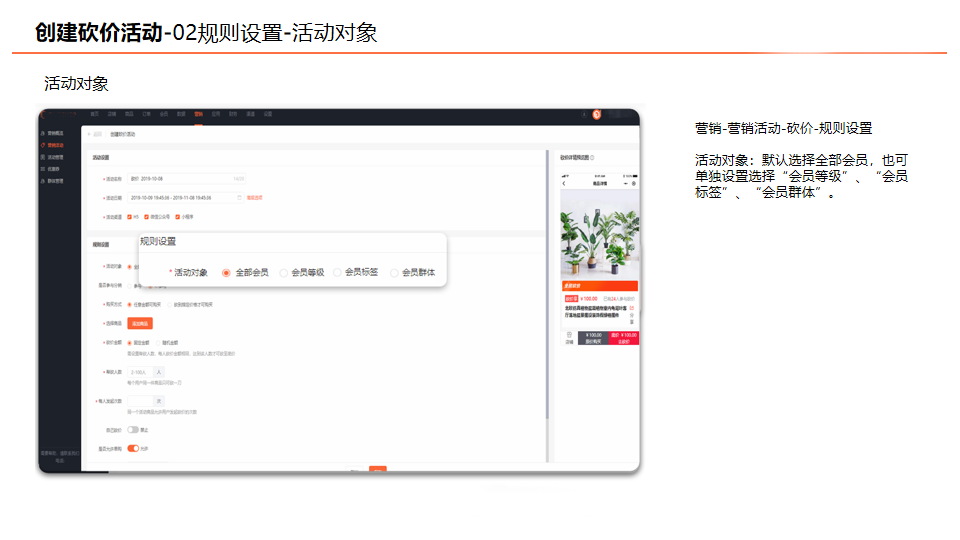Click the form's vertical scrollbar
960x540 pixels.
click(547, 284)
